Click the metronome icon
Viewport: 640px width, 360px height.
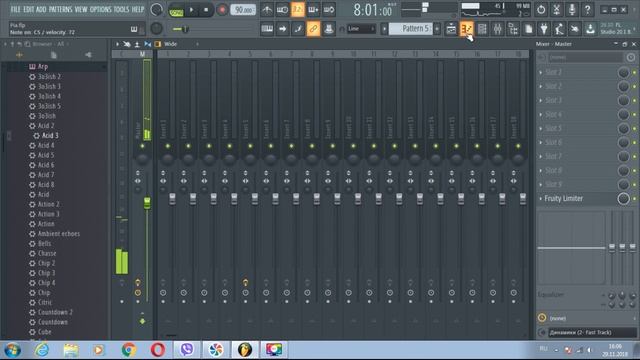click(x=267, y=10)
